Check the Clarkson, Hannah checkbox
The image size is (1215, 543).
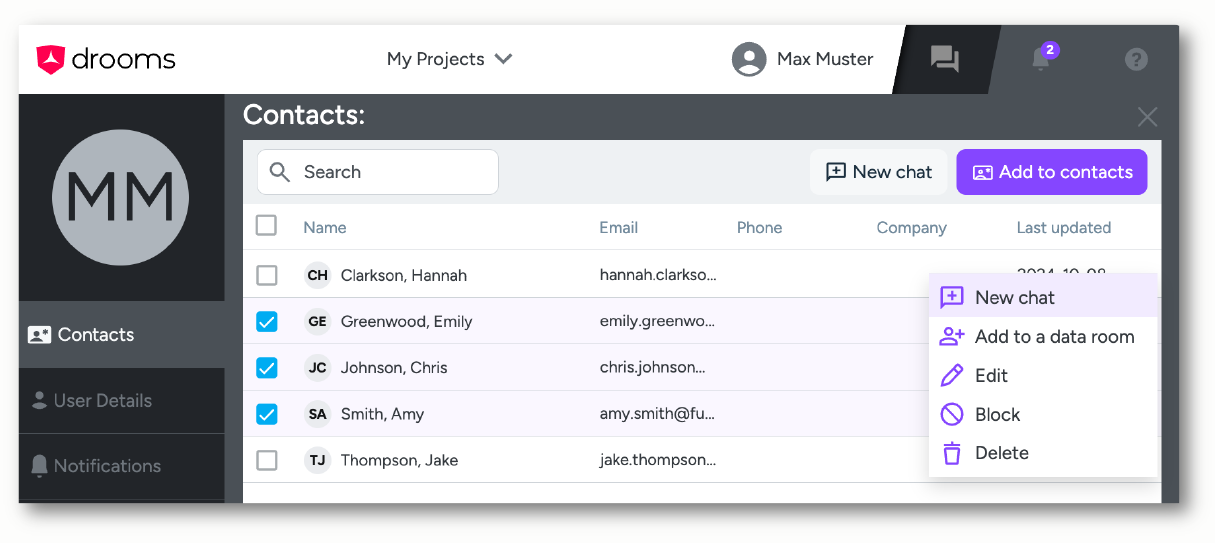(266, 275)
